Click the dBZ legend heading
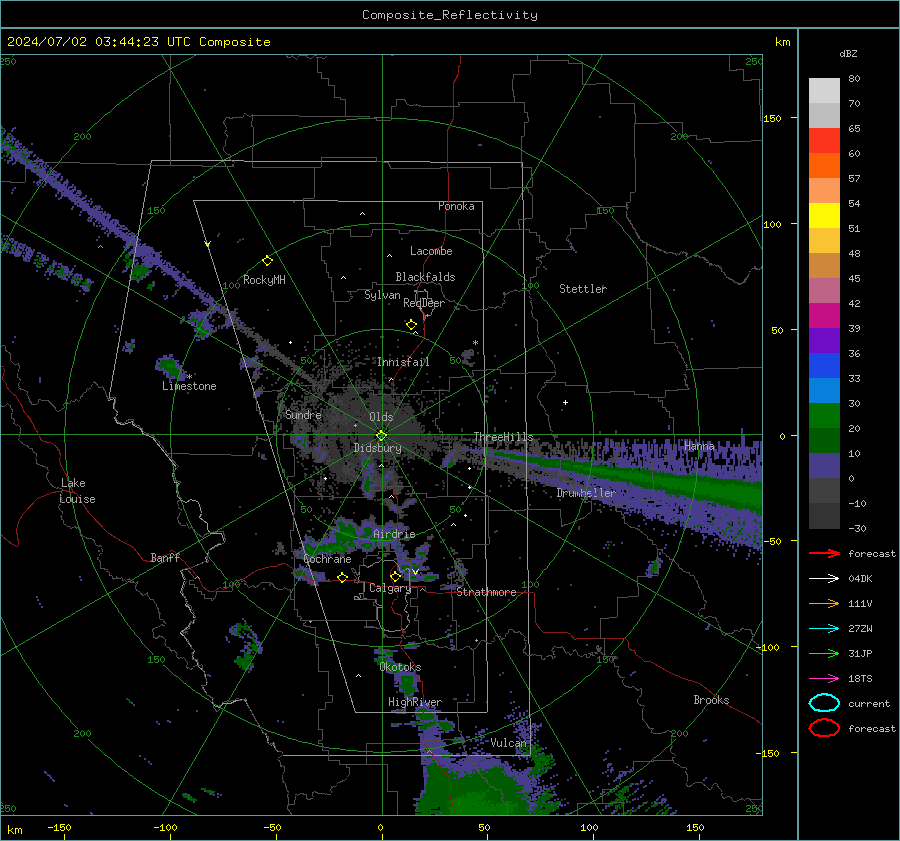This screenshot has height=841, width=900. [848, 53]
